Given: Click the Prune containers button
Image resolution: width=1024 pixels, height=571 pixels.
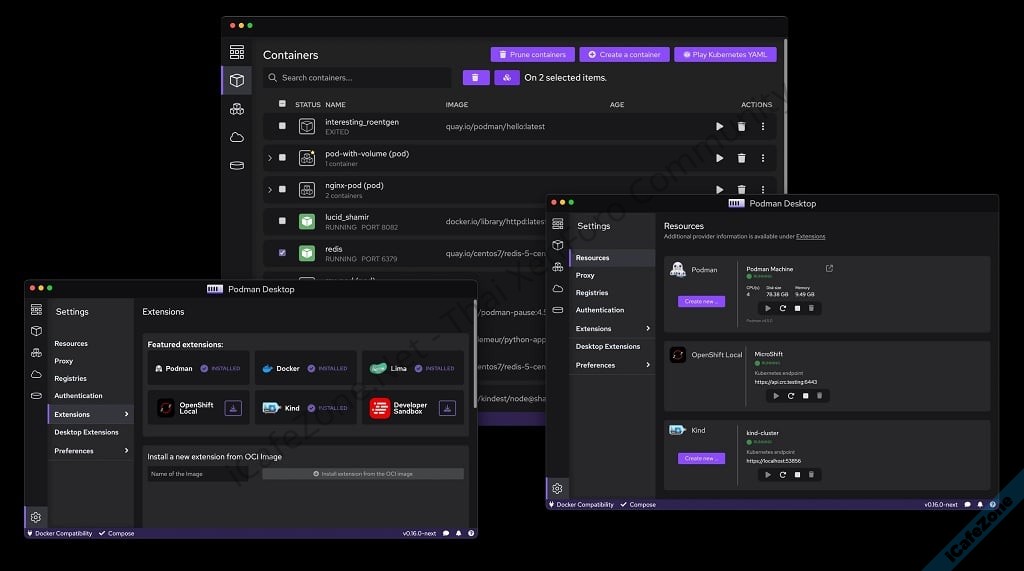Looking at the screenshot, I should click(532, 54).
